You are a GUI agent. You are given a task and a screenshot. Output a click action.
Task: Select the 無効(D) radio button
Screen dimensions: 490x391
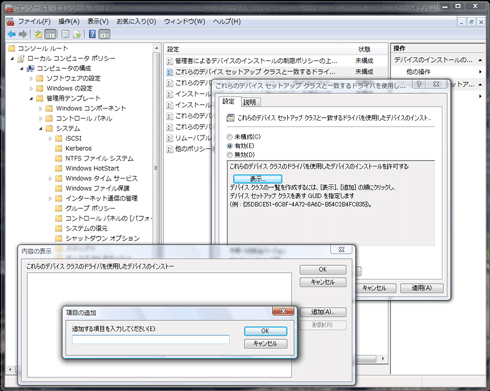click(230, 155)
